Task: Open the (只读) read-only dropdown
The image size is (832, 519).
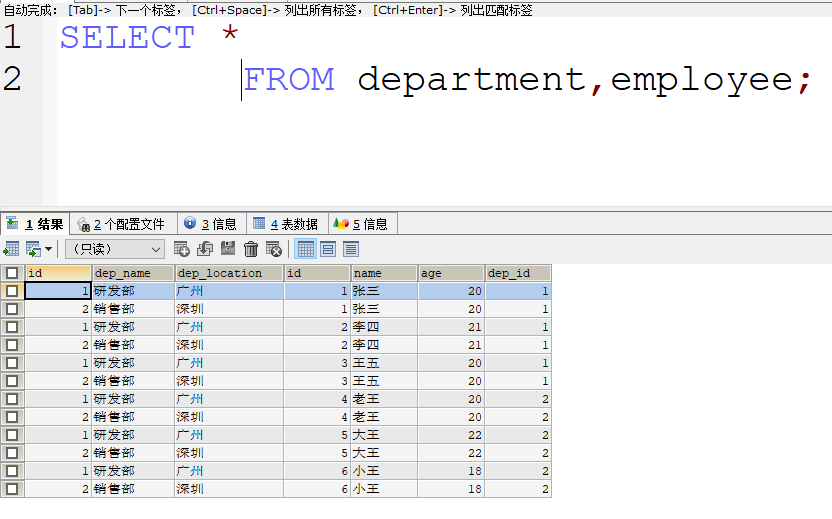Action: pyautogui.click(x=115, y=249)
